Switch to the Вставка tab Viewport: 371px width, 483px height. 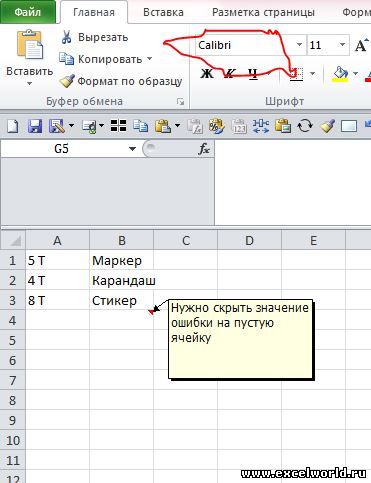(163, 12)
